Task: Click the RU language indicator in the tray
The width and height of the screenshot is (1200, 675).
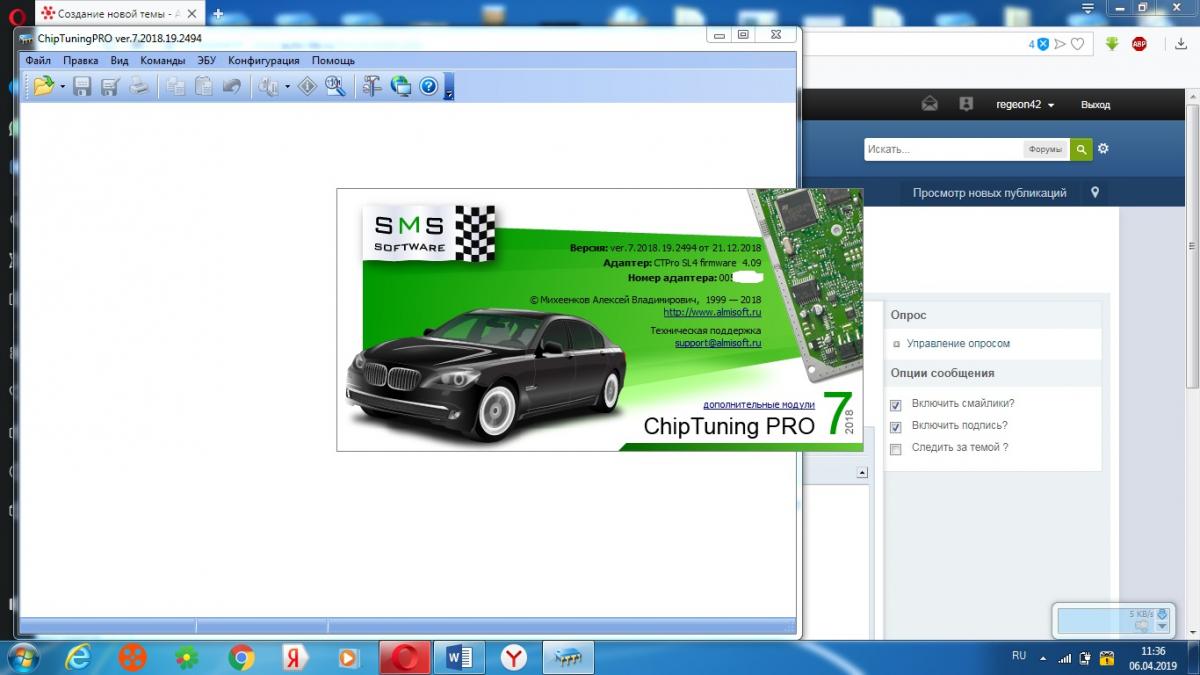Action: [1019, 656]
